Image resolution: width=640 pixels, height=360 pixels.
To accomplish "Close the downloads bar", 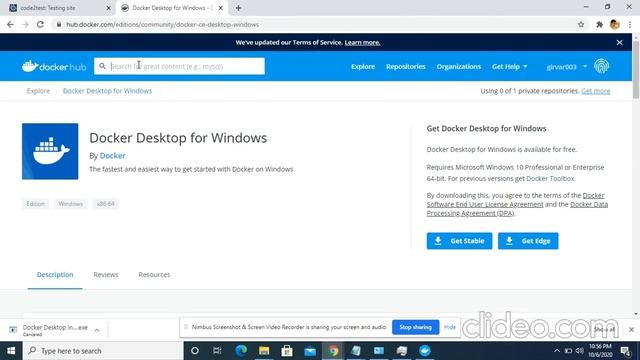I will tap(631, 329).
